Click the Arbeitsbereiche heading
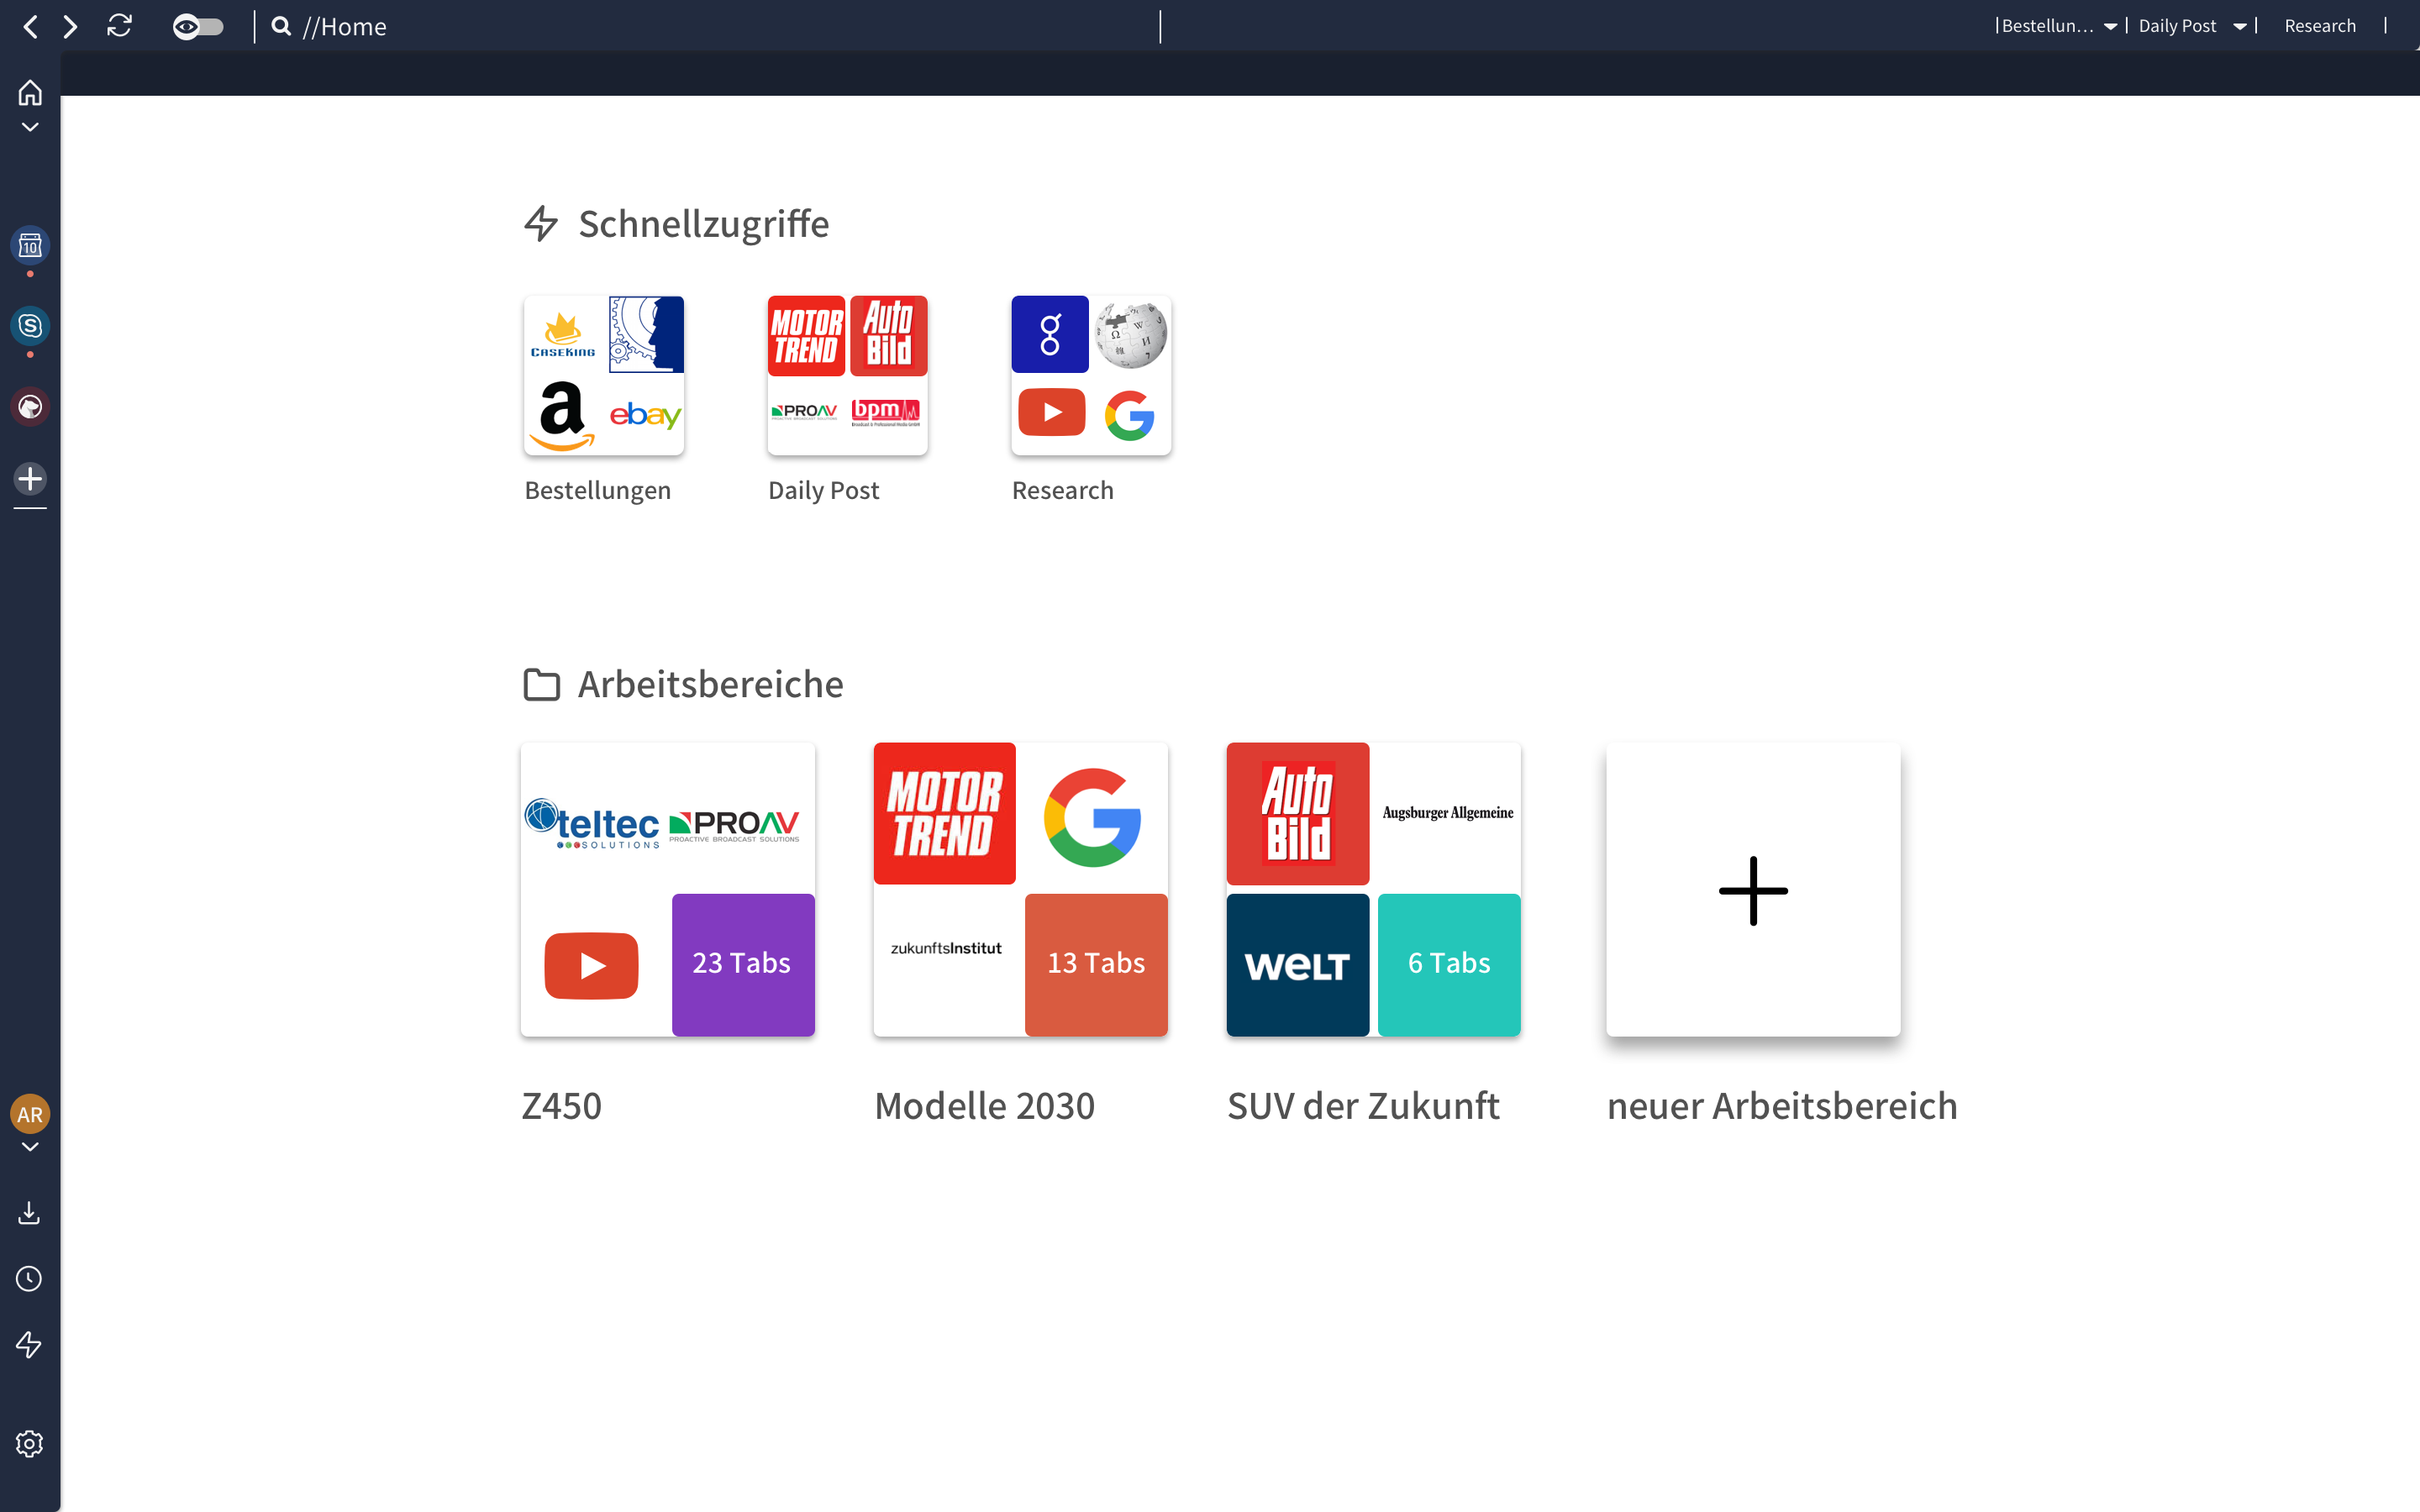This screenshot has width=2420, height=1512. pyautogui.click(x=710, y=684)
